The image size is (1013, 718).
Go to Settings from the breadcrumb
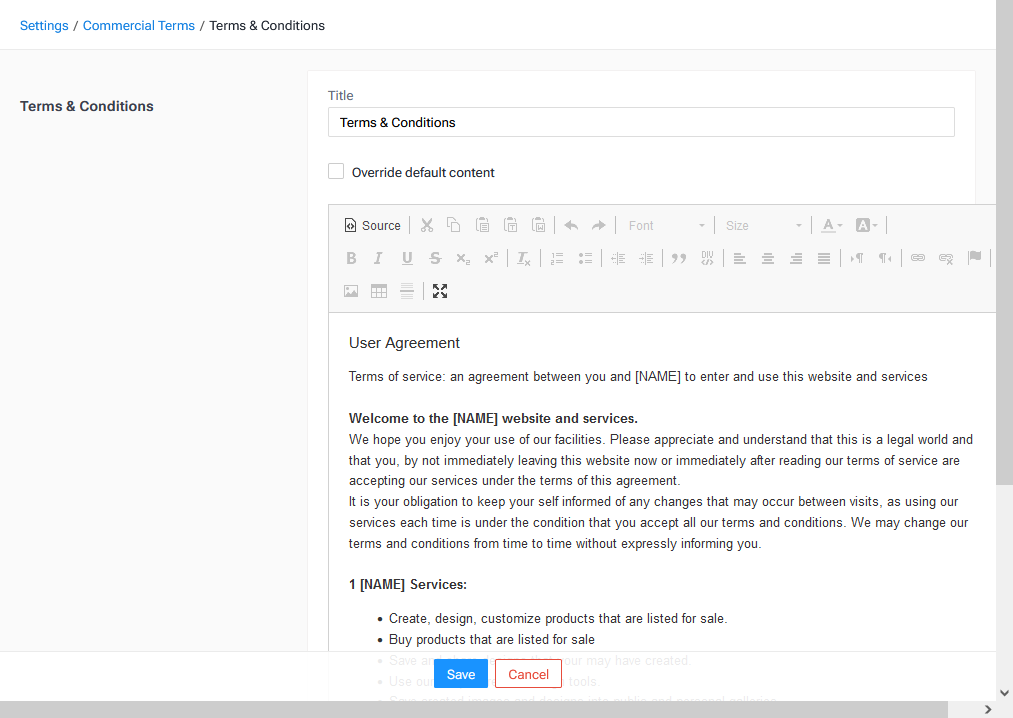(x=44, y=25)
